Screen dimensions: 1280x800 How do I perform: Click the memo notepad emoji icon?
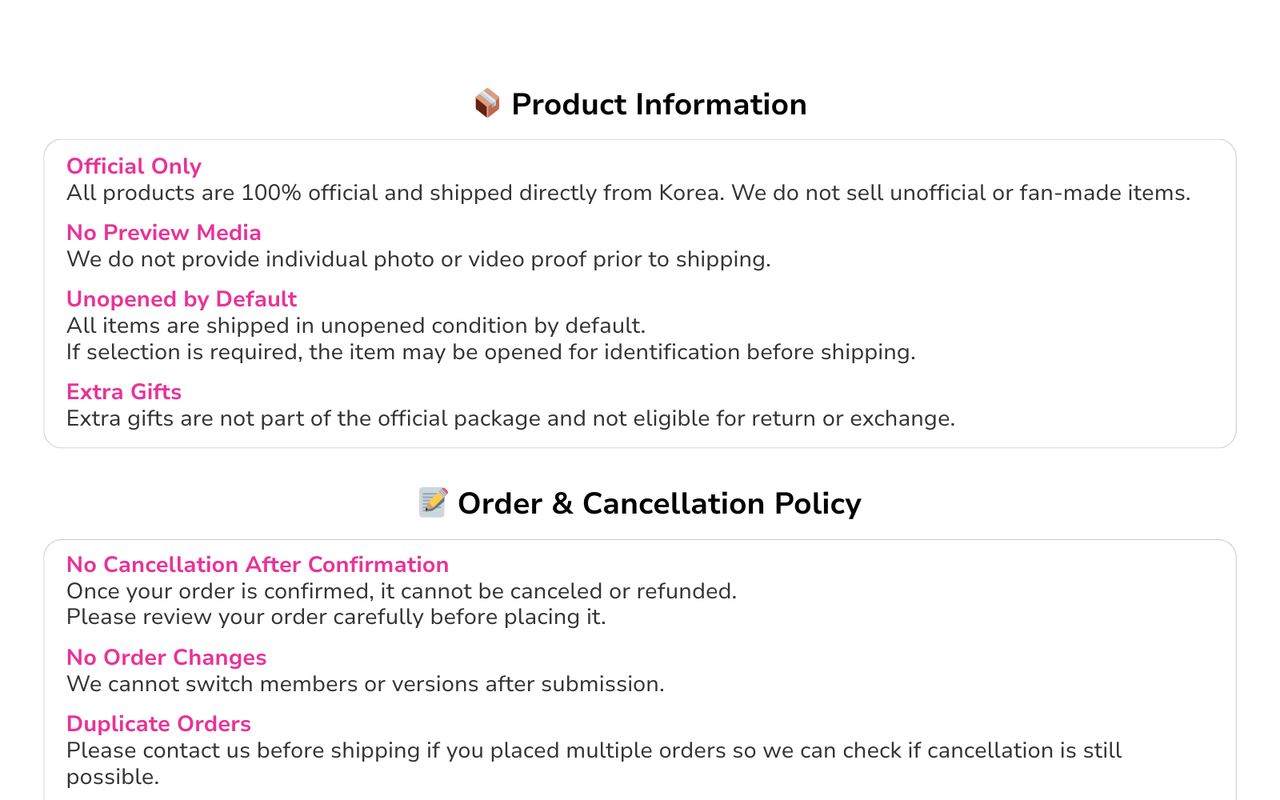click(433, 503)
